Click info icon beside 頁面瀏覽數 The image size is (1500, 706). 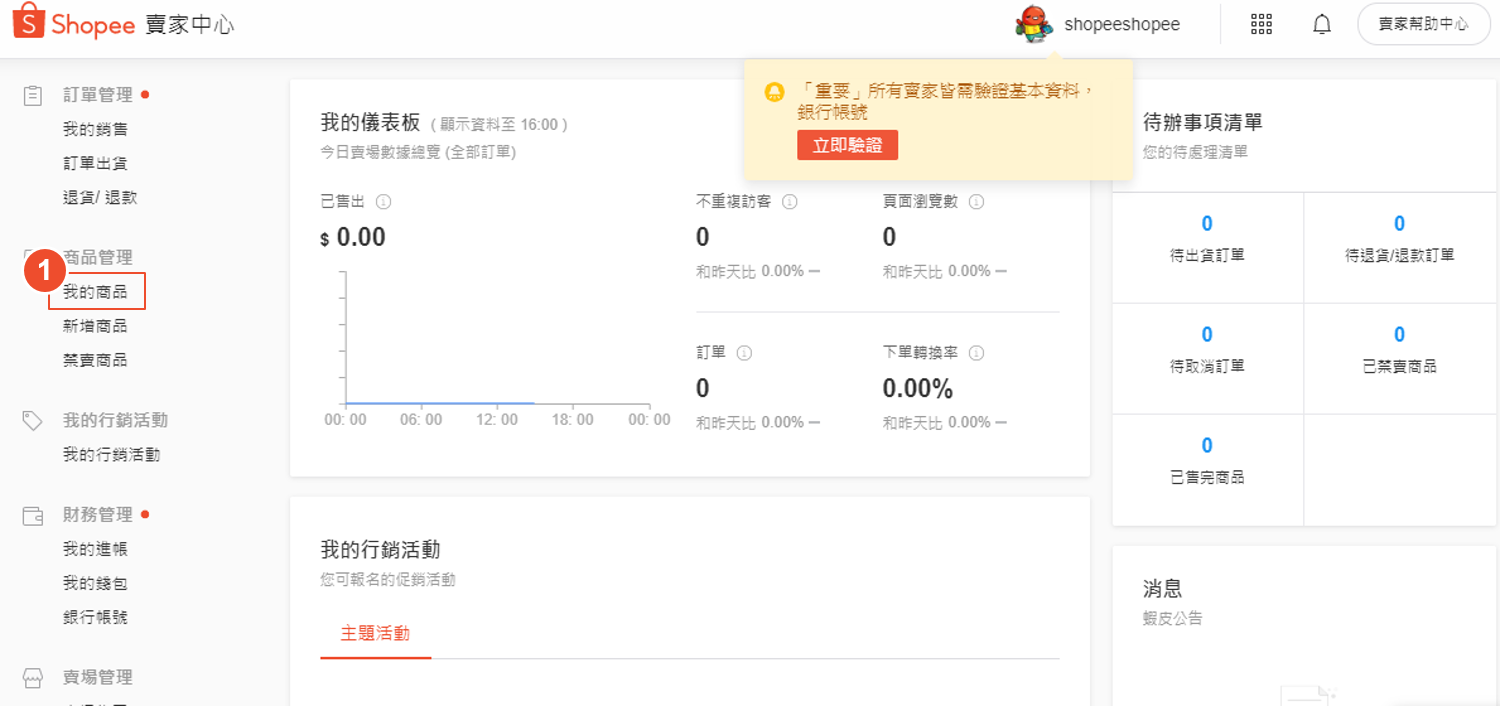pyautogui.click(x=976, y=202)
